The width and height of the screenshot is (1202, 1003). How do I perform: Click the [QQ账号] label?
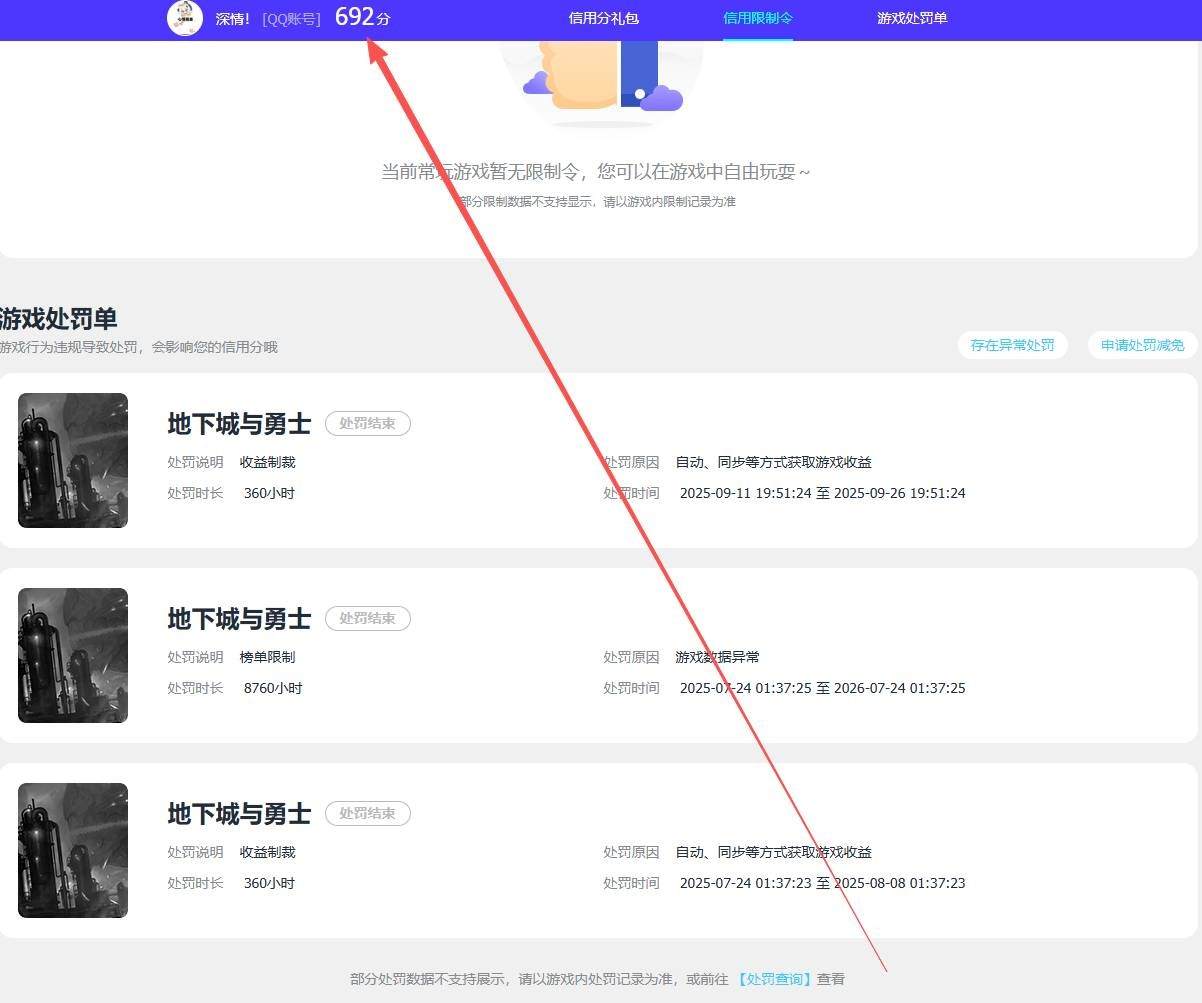coord(291,19)
